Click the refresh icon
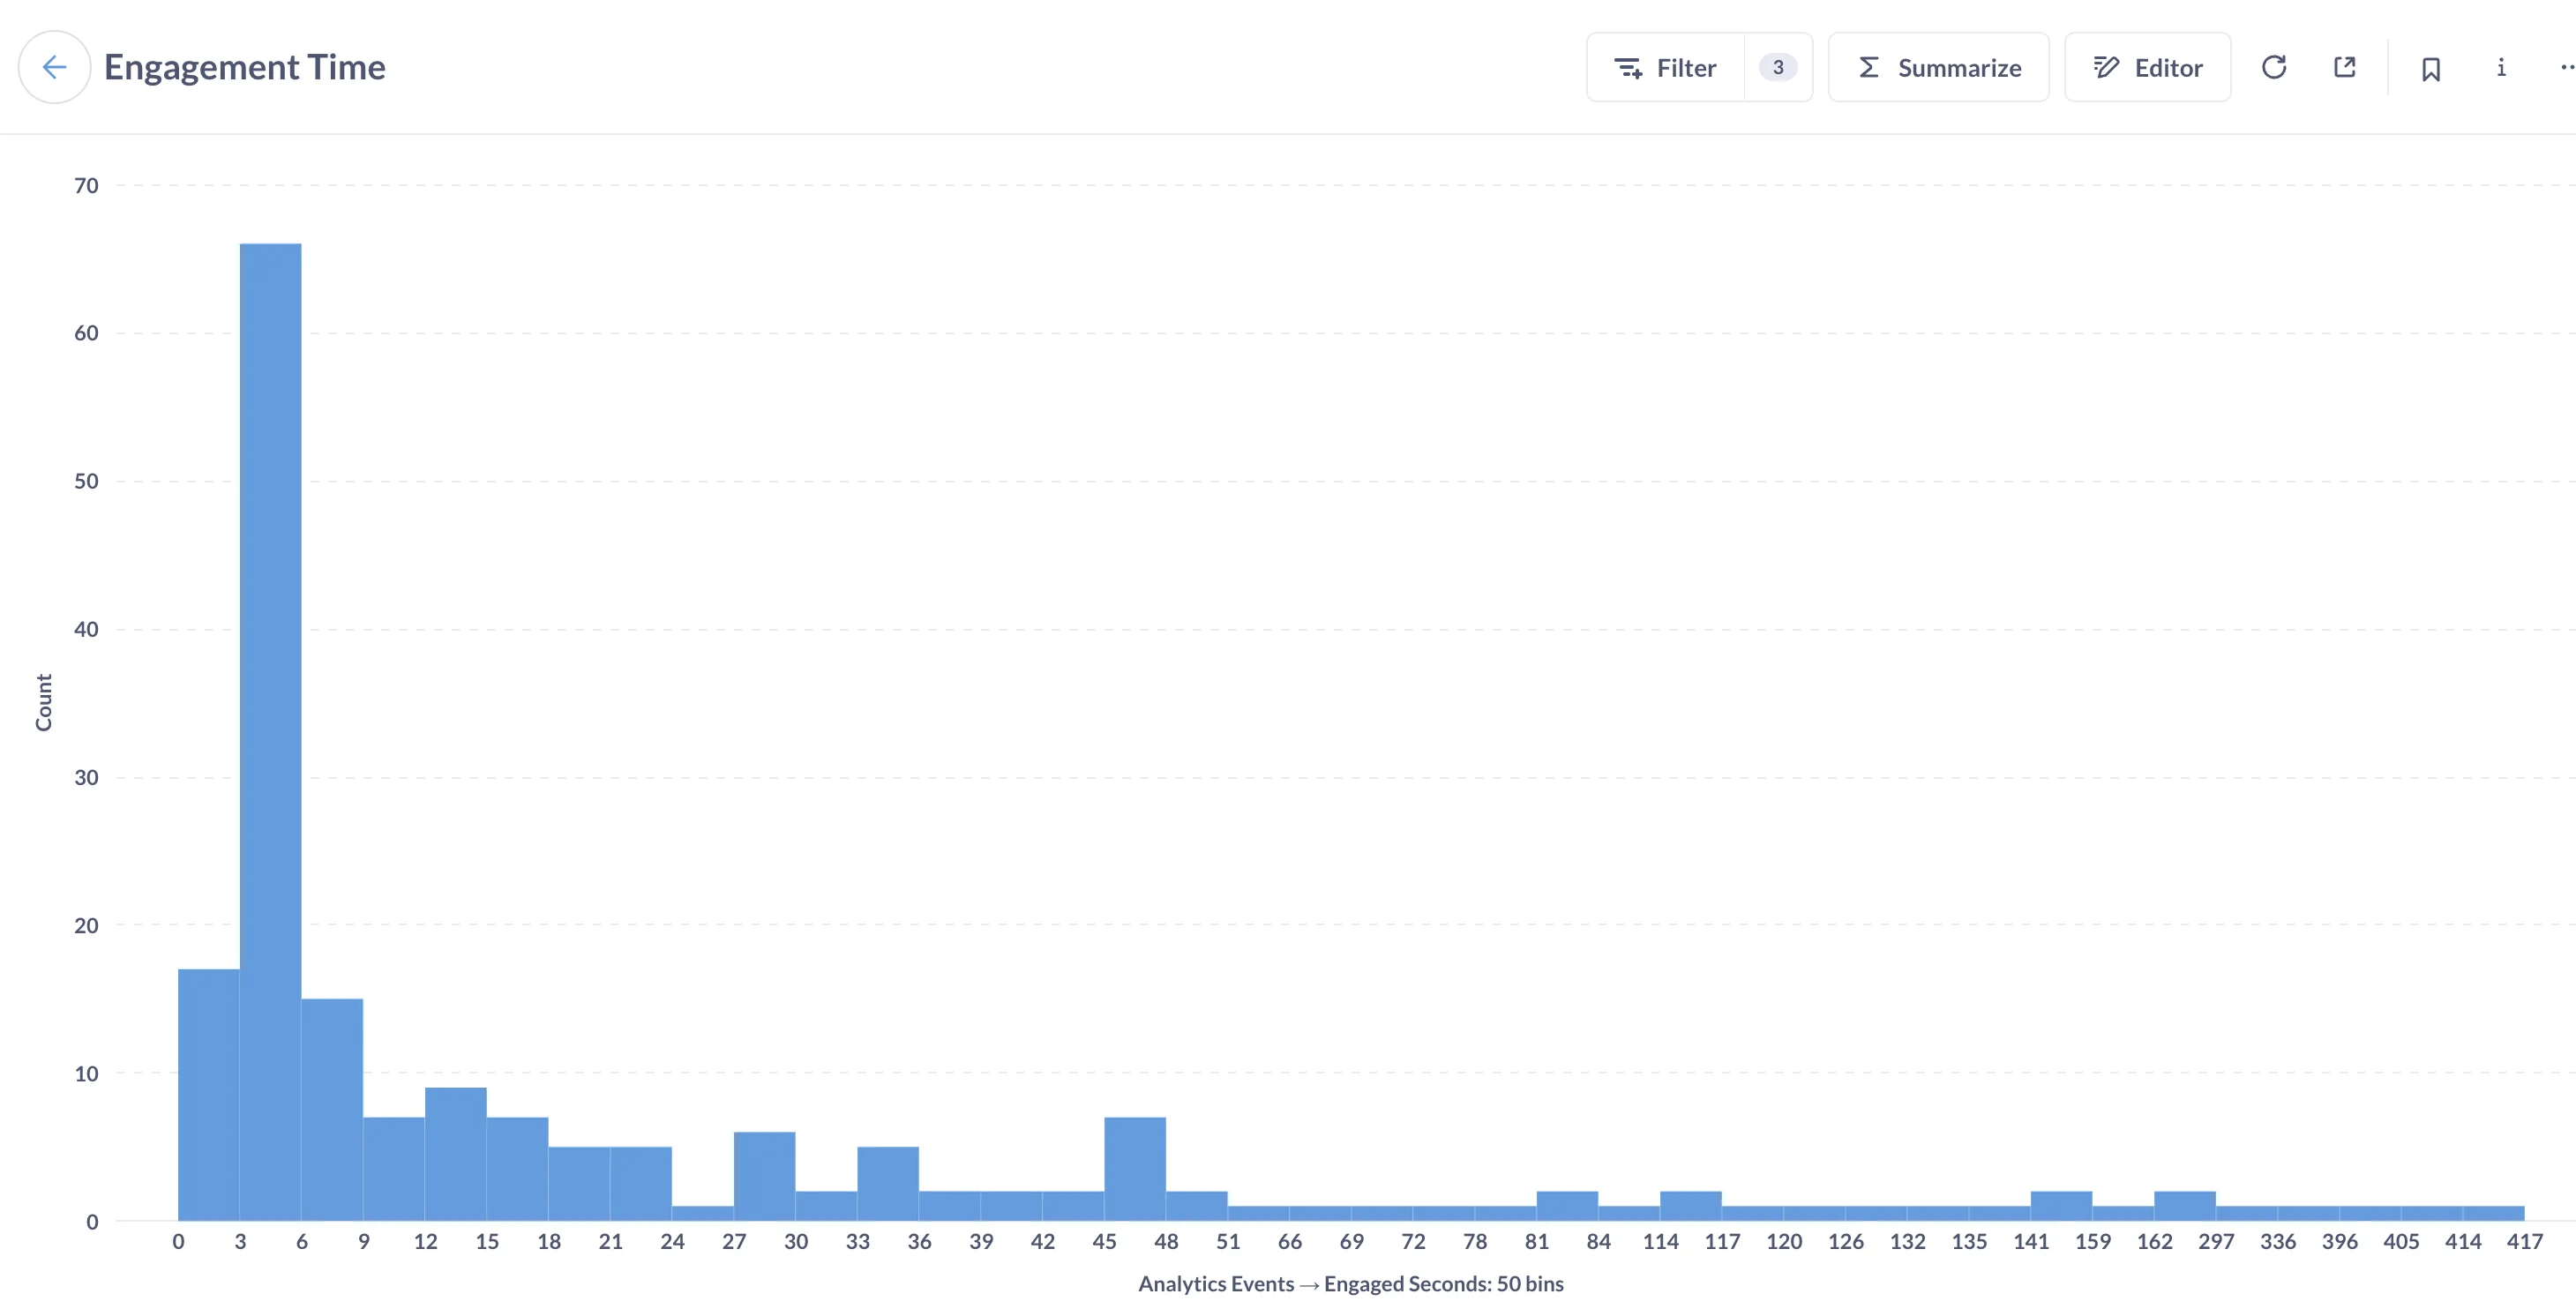 2273,67
